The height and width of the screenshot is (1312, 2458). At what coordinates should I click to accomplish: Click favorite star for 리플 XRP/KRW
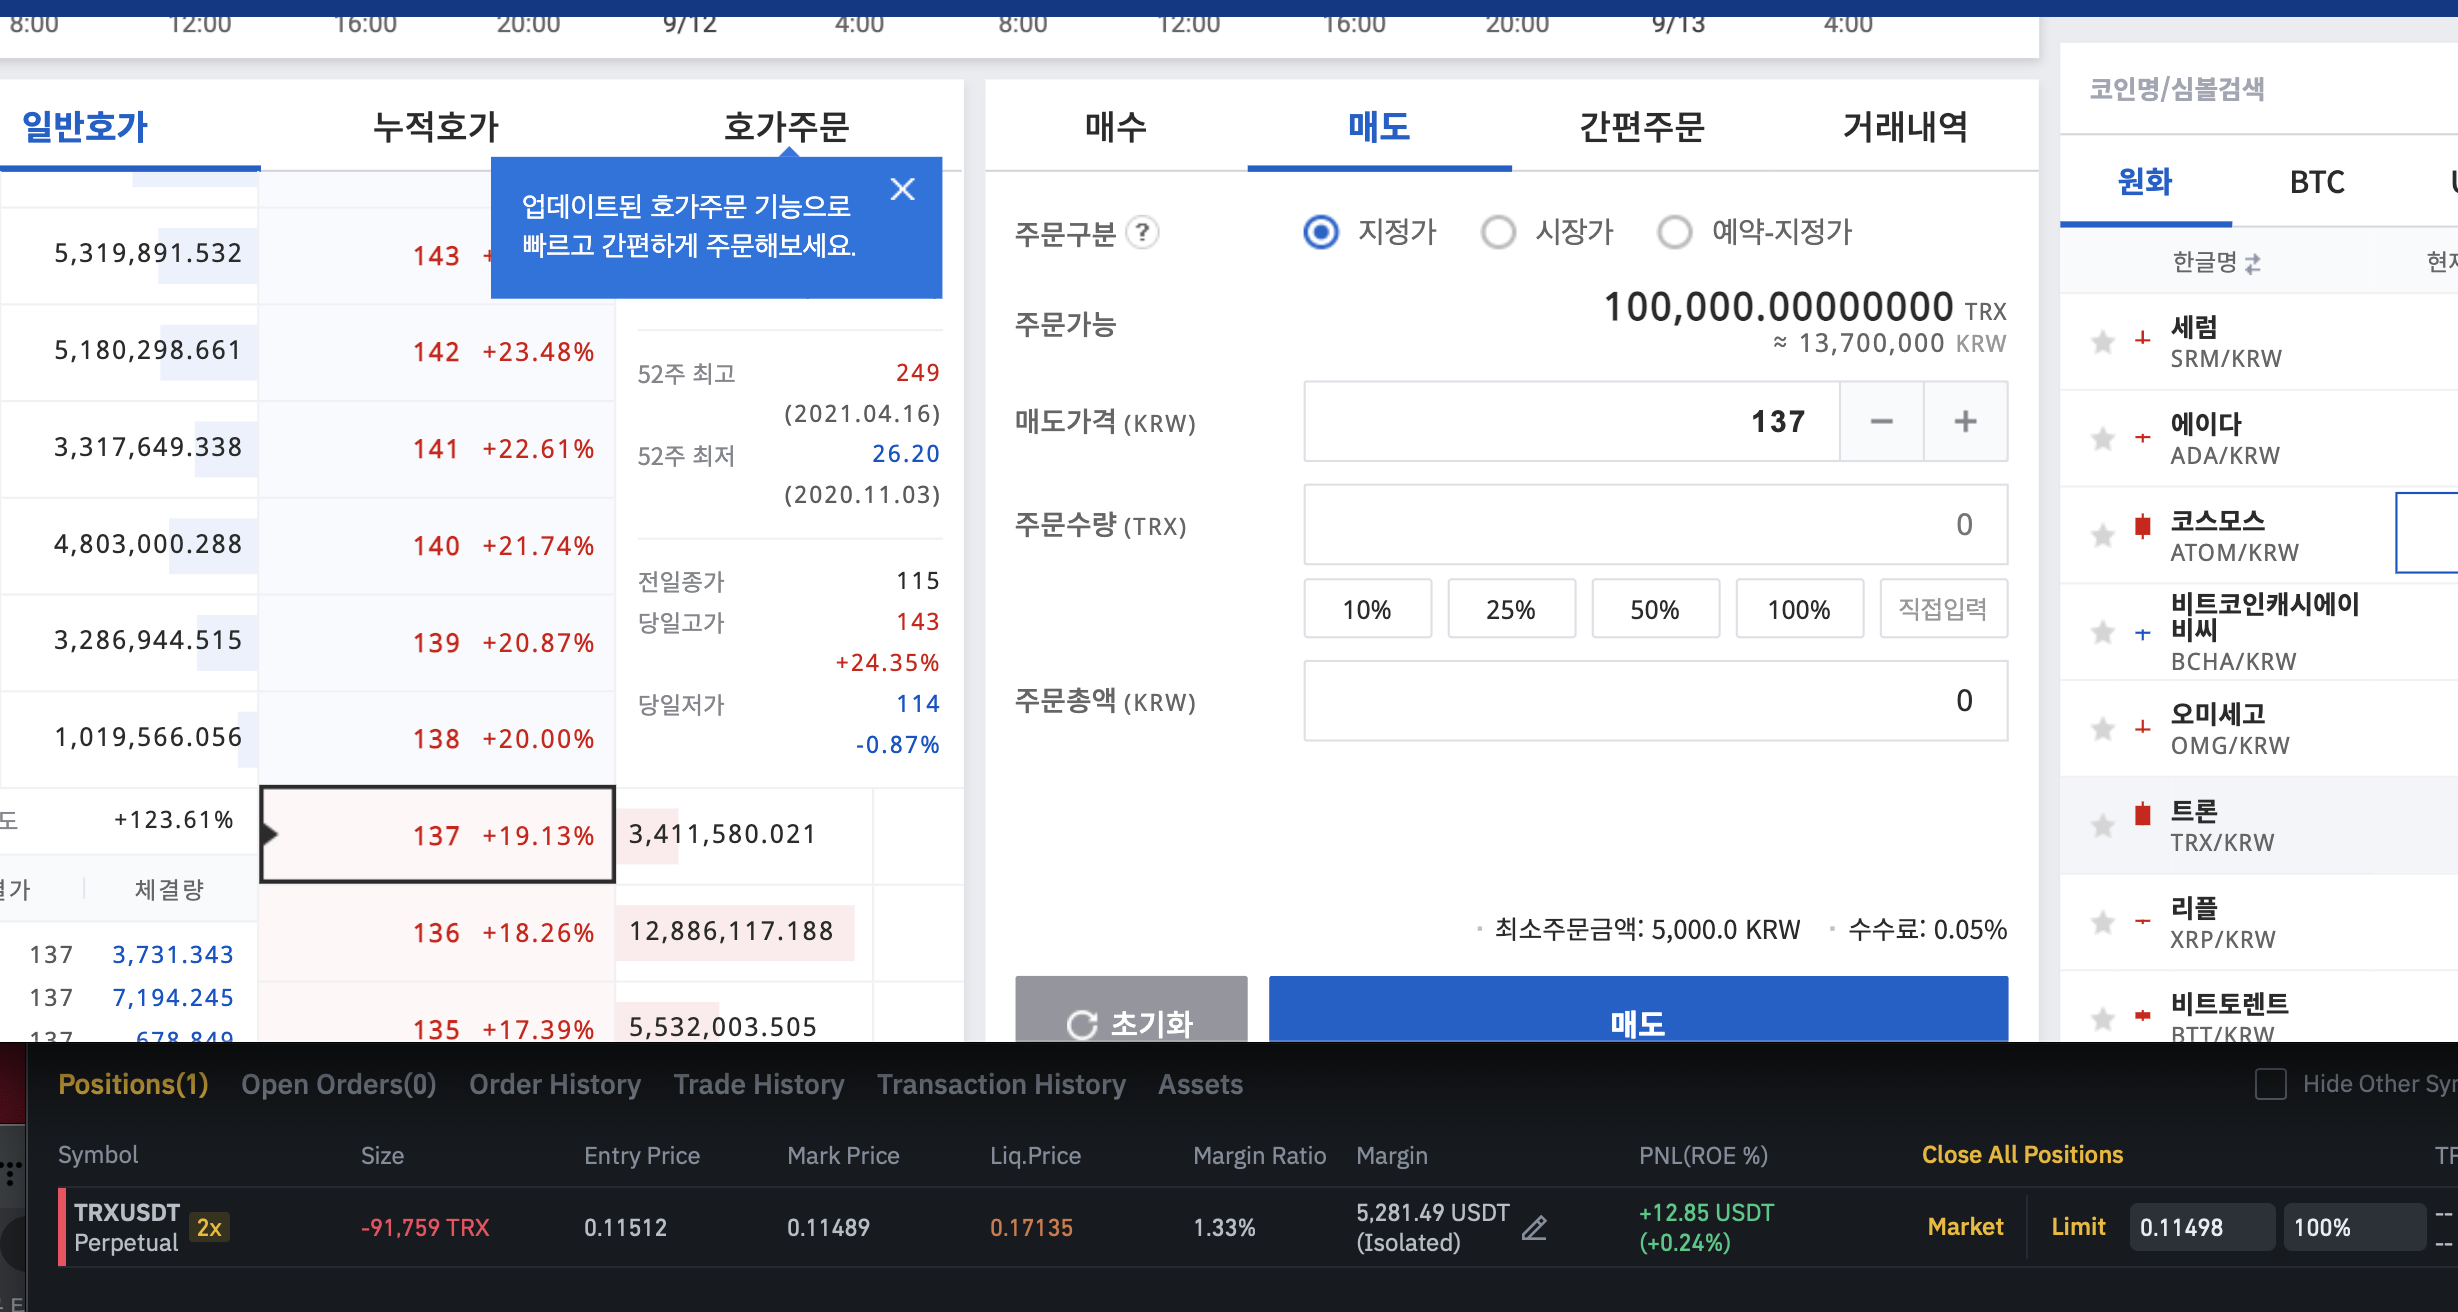2103,922
